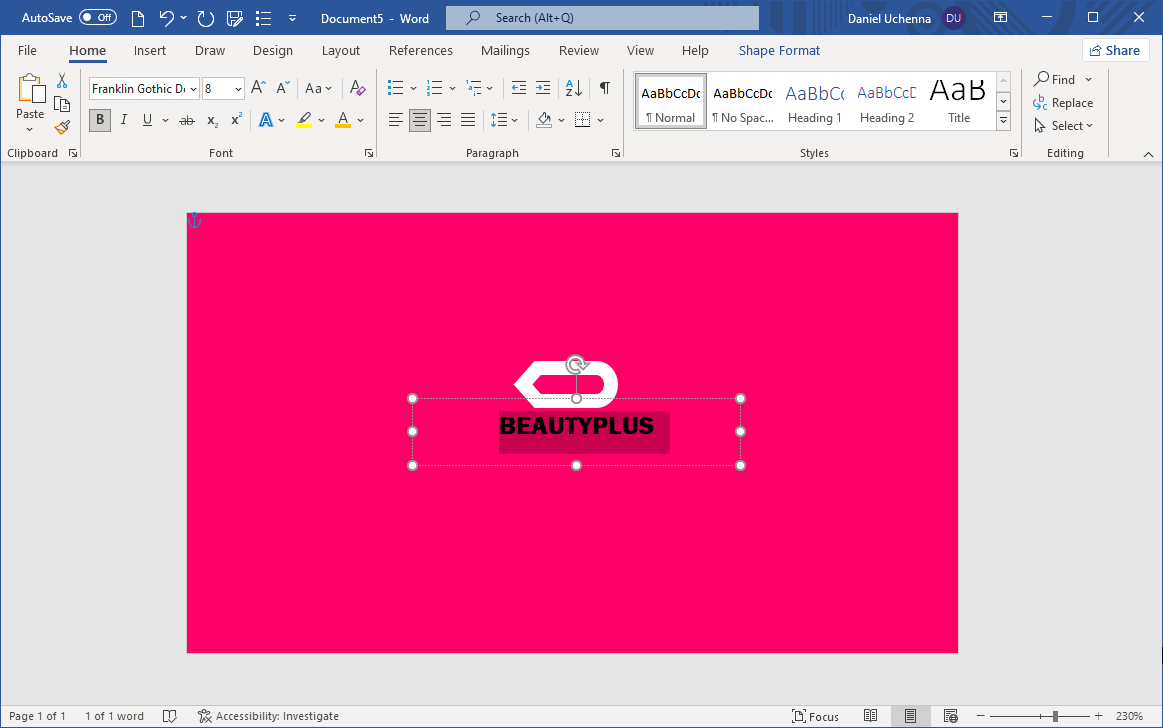
Task: Toggle center text alignment
Action: pyautogui.click(x=420, y=120)
